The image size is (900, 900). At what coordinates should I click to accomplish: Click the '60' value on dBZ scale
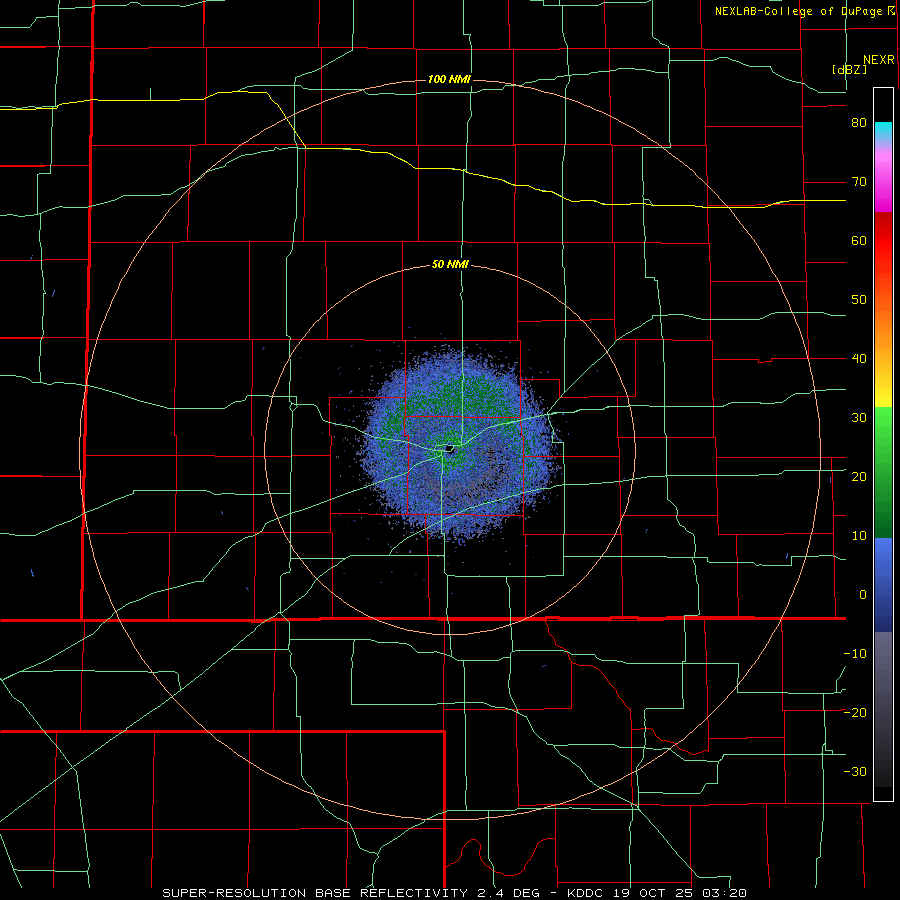coord(859,240)
